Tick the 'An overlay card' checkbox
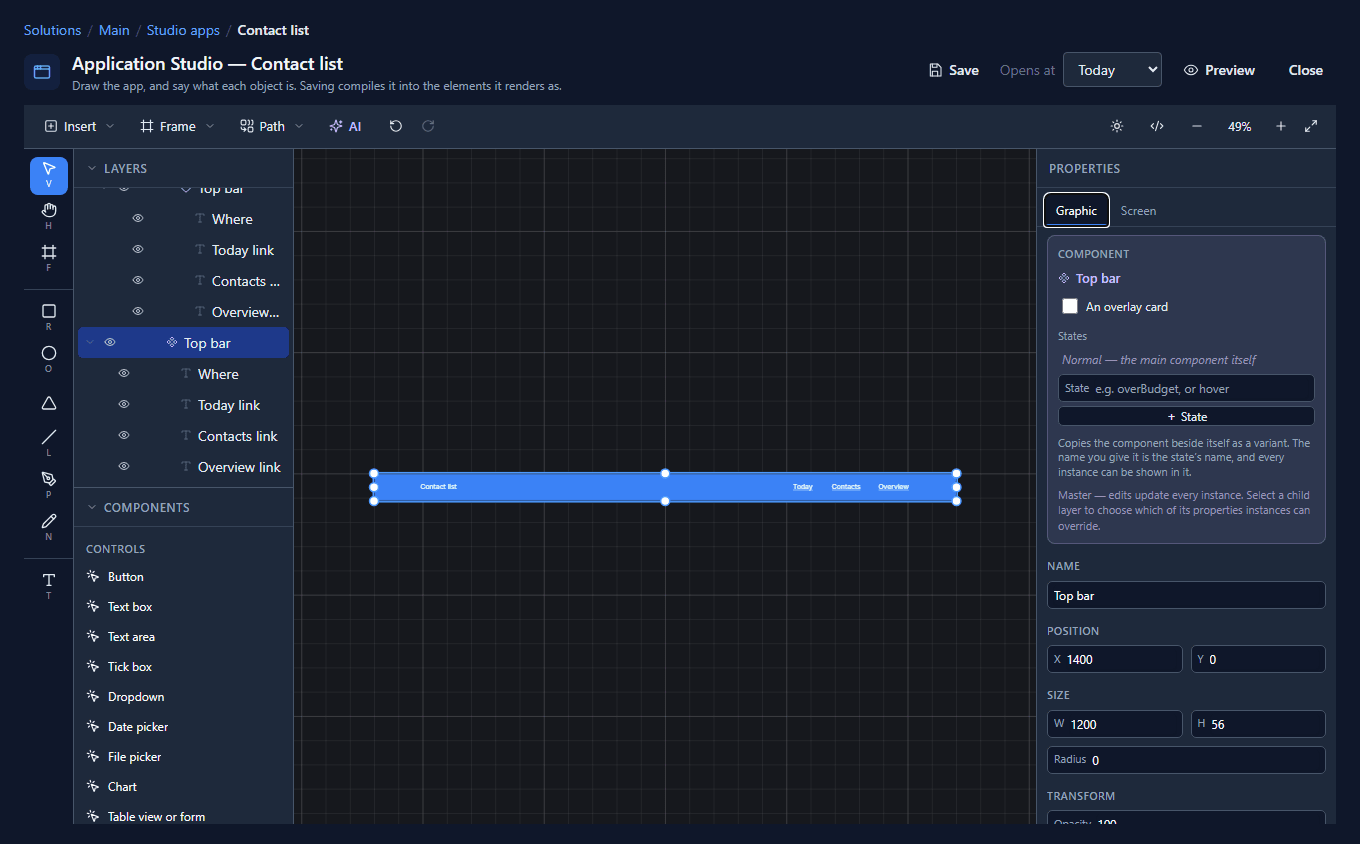This screenshot has width=1360, height=844. [1070, 307]
